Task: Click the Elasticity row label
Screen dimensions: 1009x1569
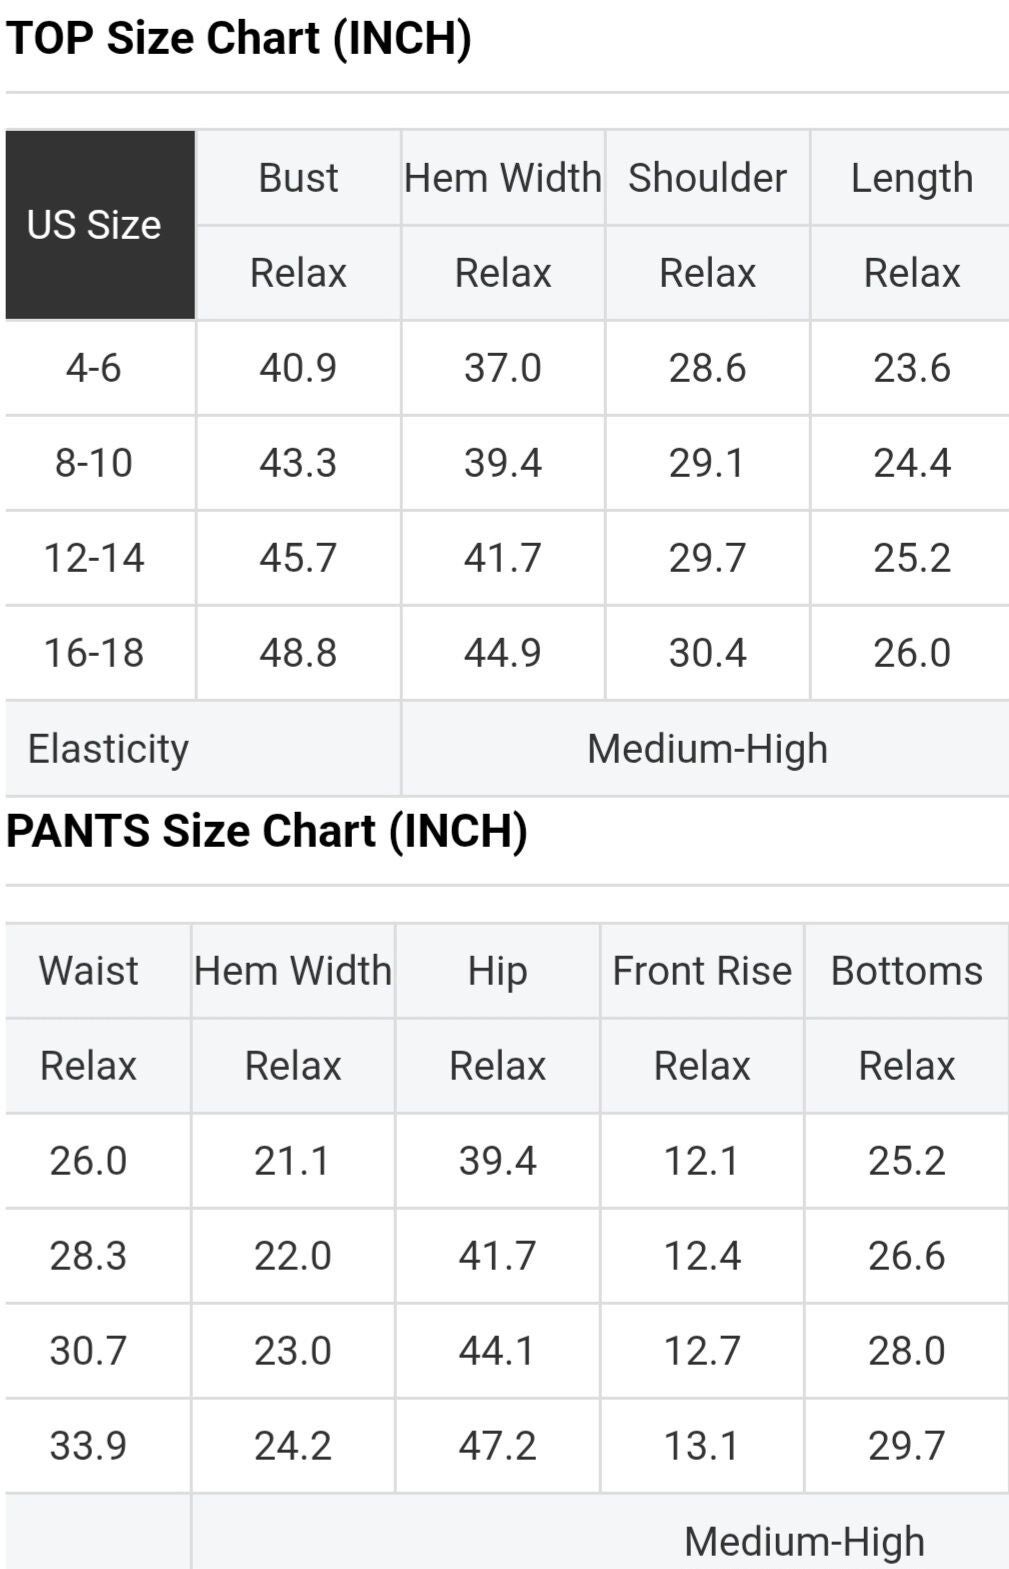Action: pyautogui.click(x=108, y=748)
